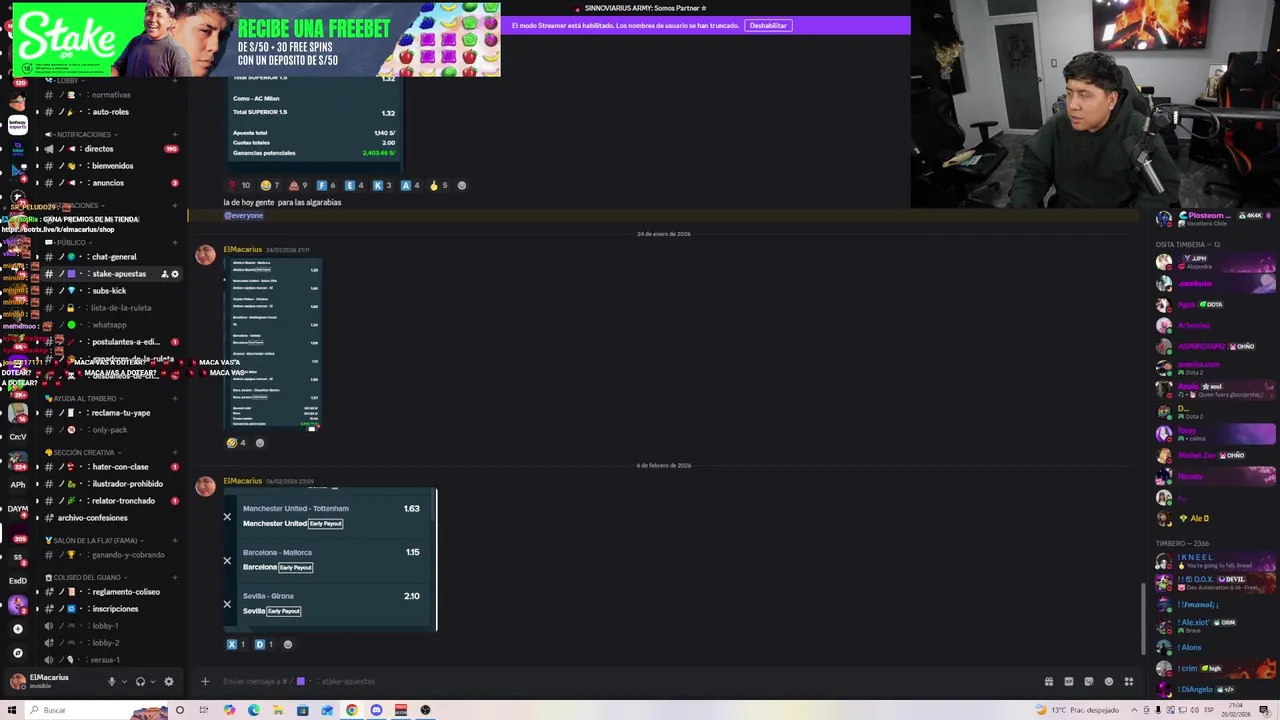
Task: Open Discover servers compass icon
Action: coord(17,653)
